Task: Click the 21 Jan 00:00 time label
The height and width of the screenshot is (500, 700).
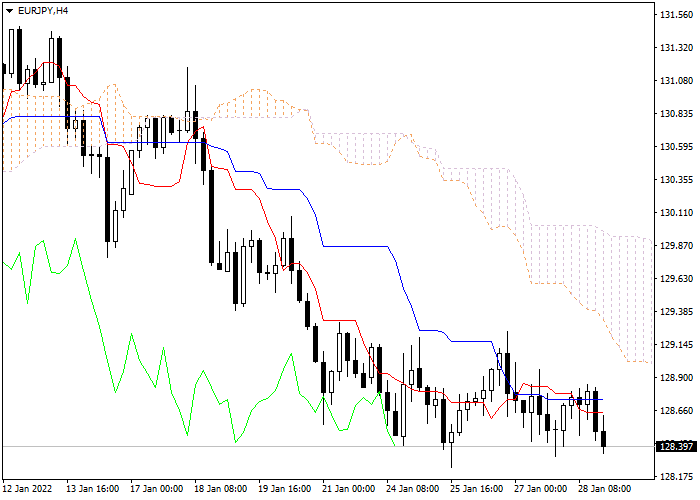Action: (x=349, y=489)
